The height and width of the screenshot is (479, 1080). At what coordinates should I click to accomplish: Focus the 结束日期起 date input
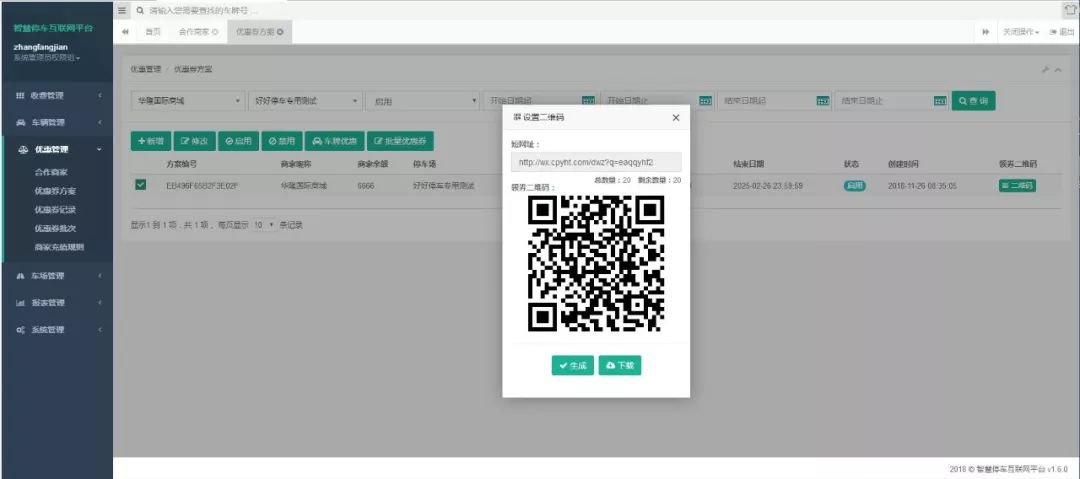coord(767,101)
